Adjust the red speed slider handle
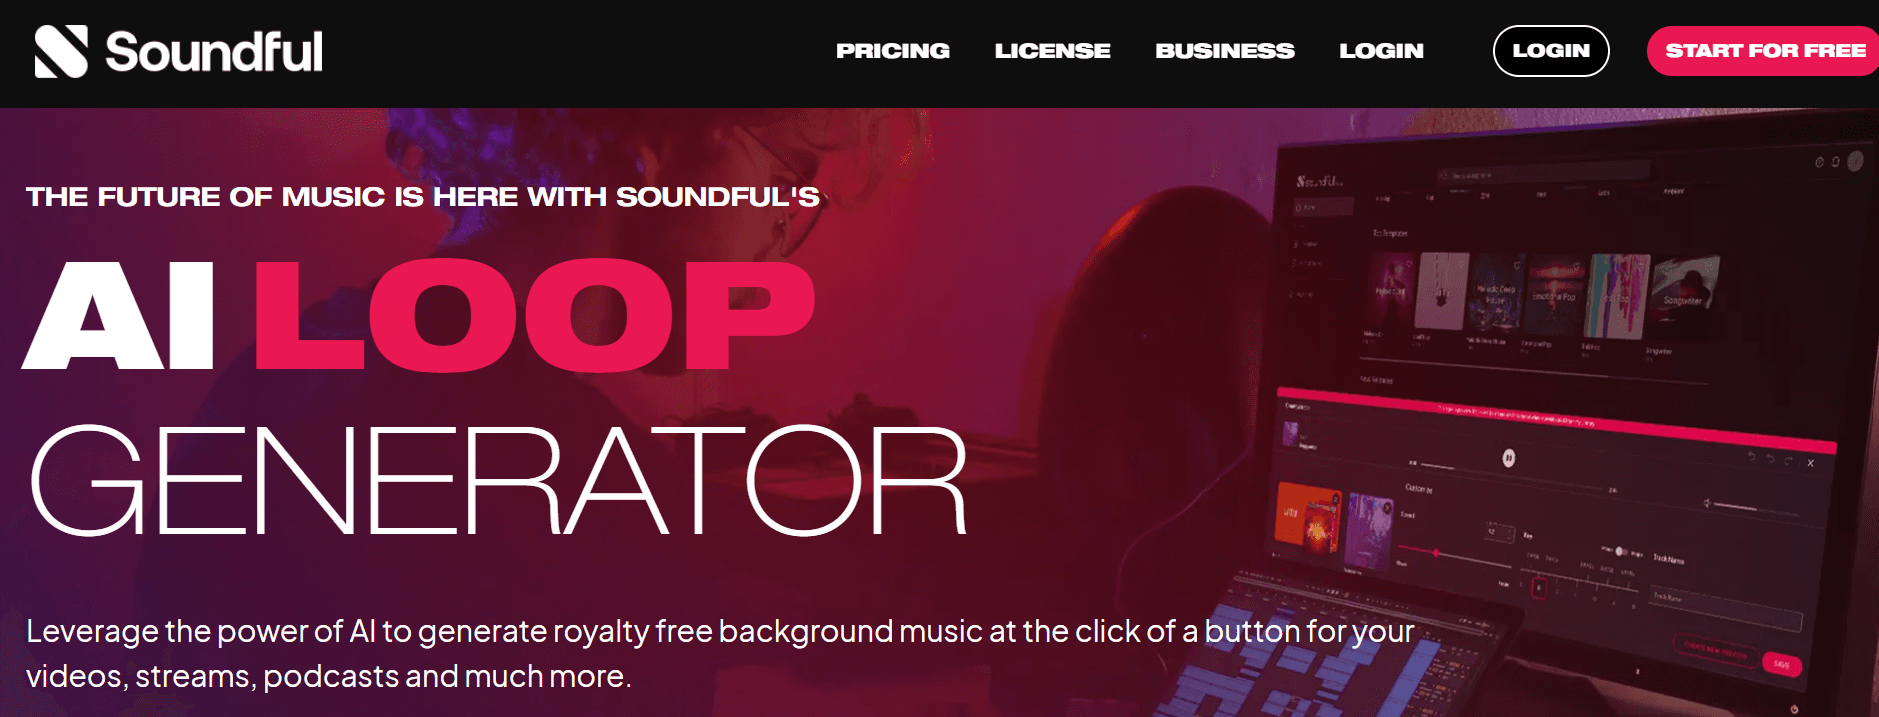 pyautogui.click(x=1436, y=552)
